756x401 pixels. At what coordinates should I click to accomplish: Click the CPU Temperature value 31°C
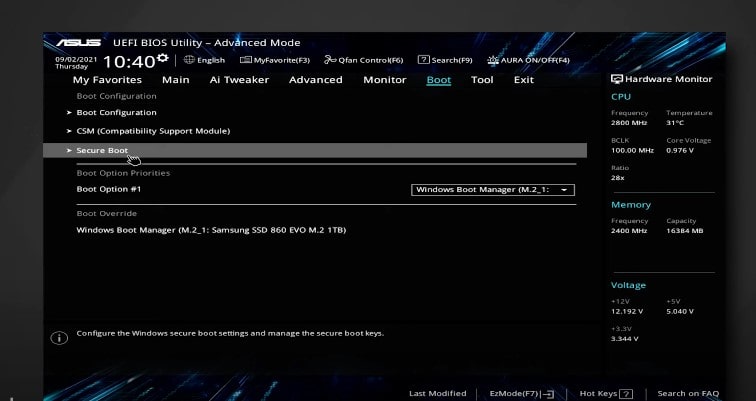coord(675,123)
